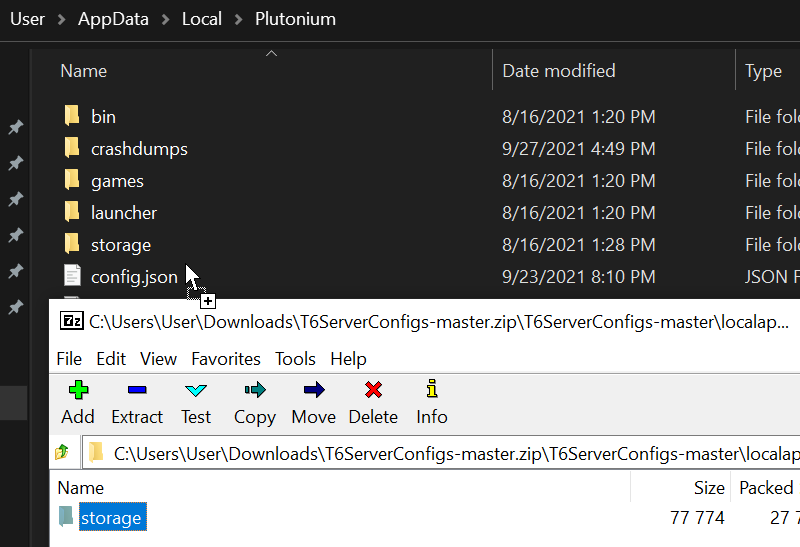The width and height of the screenshot is (800, 547).
Task: Click the Move arrow icon
Action: pyautogui.click(x=313, y=390)
